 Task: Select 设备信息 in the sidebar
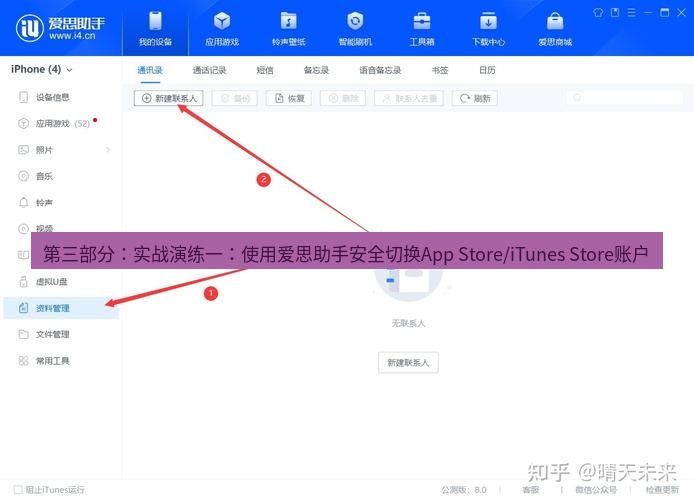(x=61, y=97)
